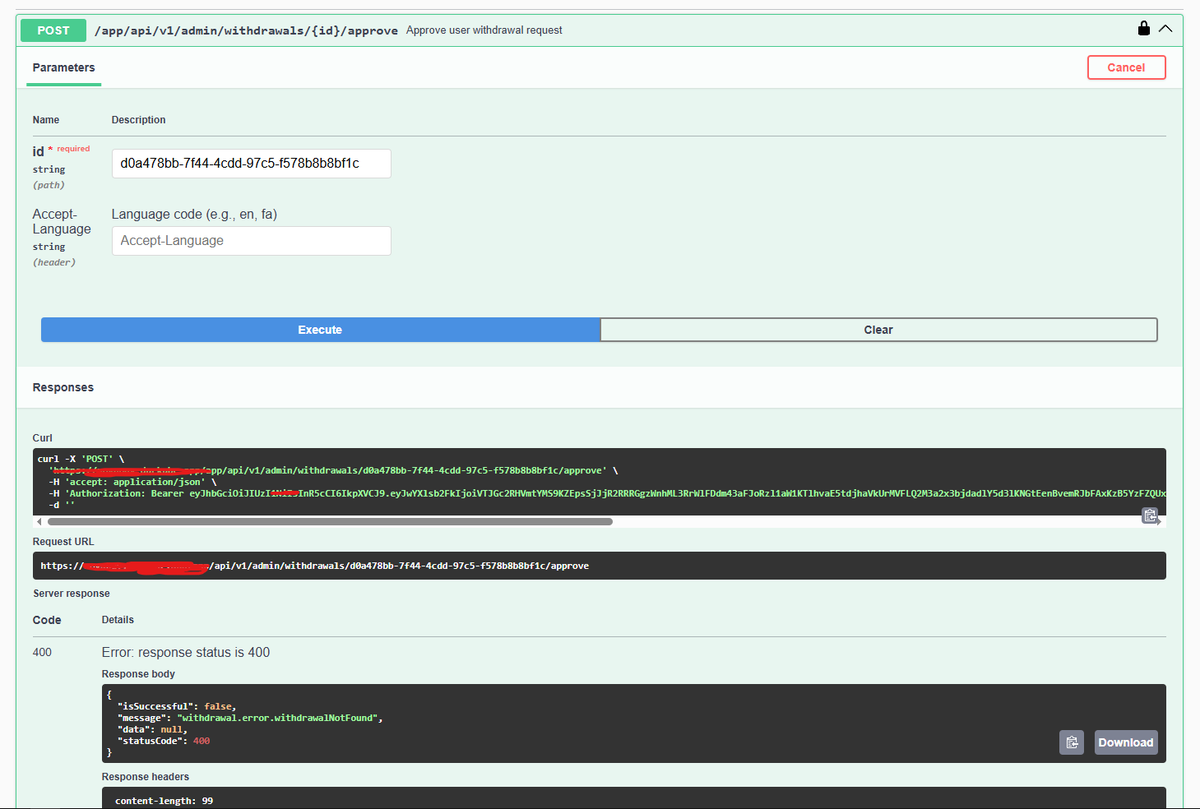Click the POST method badge
The width and height of the screenshot is (1200, 809).
tap(54, 30)
